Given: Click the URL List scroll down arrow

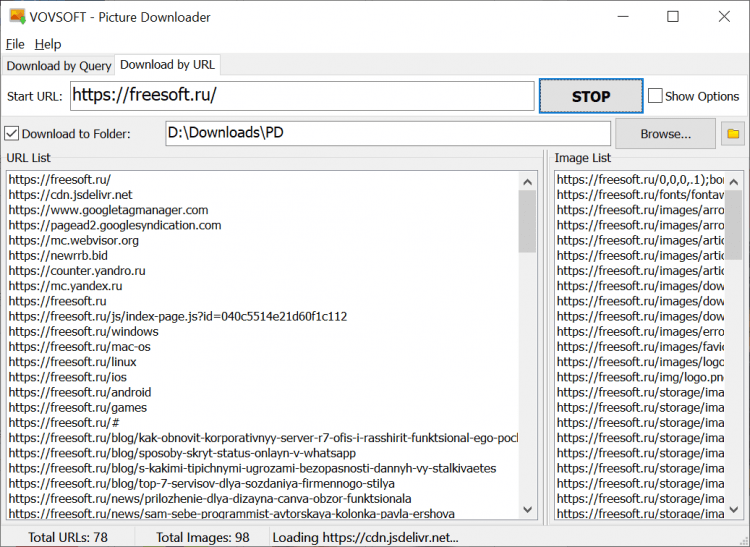Looking at the screenshot, I should tap(528, 510).
